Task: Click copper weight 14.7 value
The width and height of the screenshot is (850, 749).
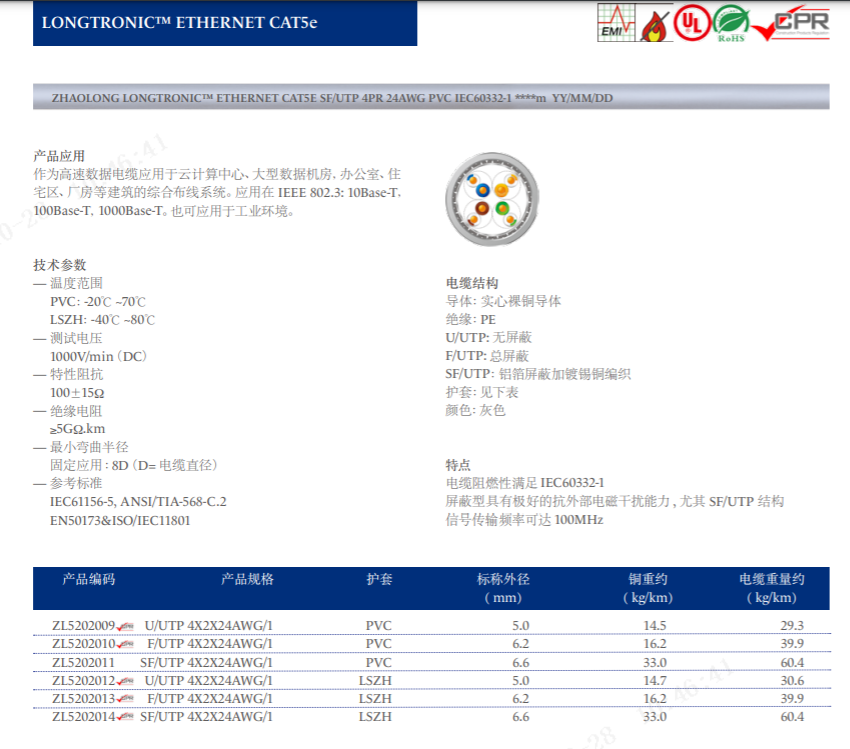Action: pos(655,680)
